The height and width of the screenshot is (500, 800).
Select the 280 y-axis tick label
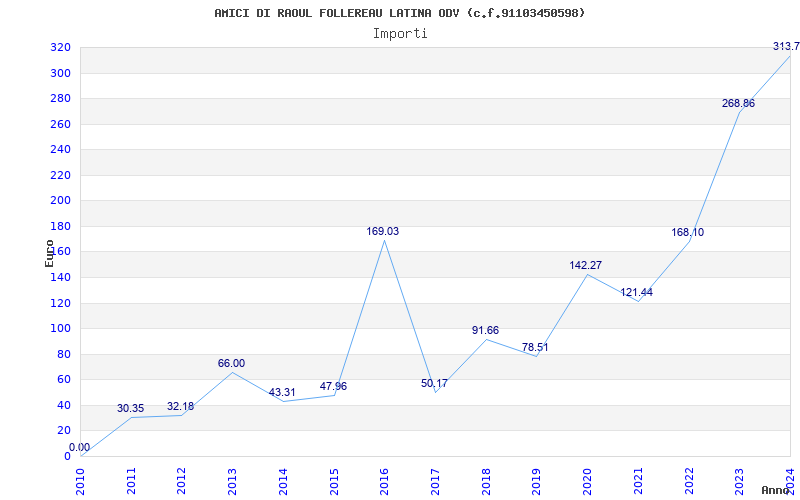click(x=60, y=99)
